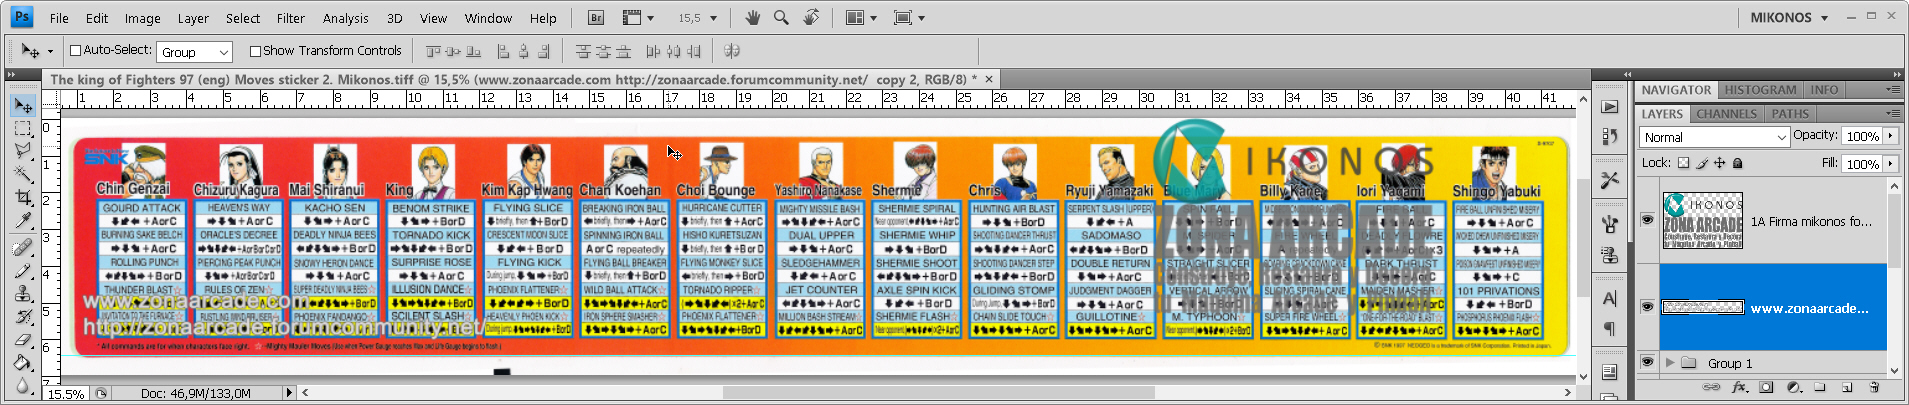The image size is (1909, 405).
Task: Hide the Group 1 layer group
Action: 1647,362
